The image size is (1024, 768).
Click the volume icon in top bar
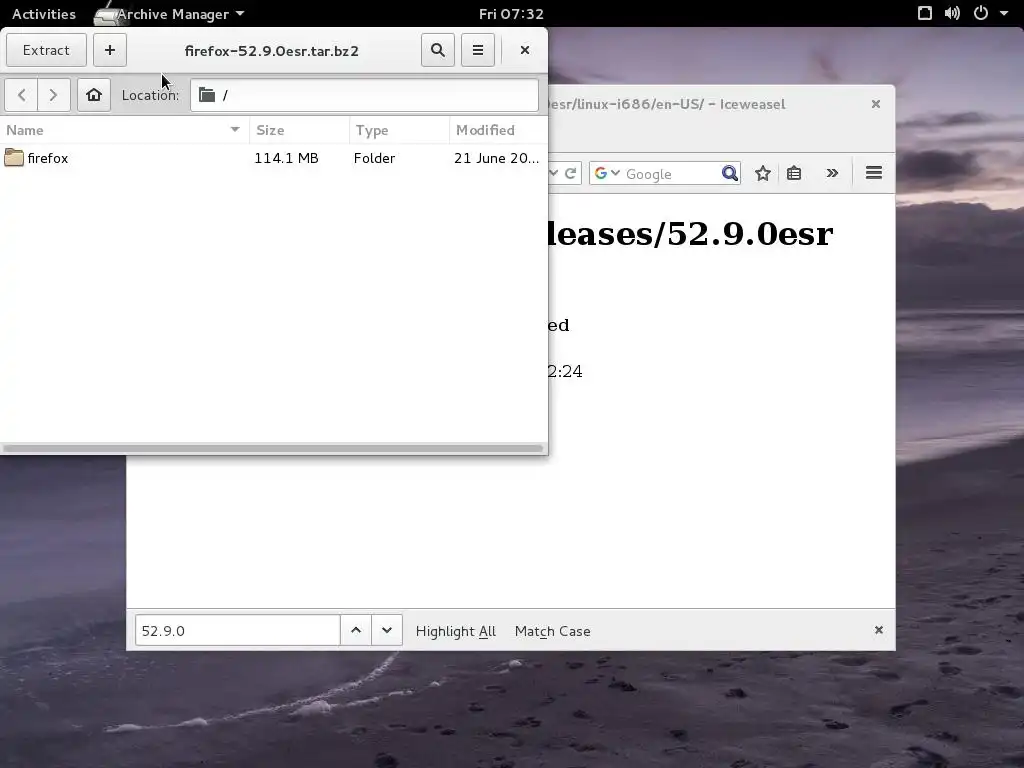[x=952, y=13]
